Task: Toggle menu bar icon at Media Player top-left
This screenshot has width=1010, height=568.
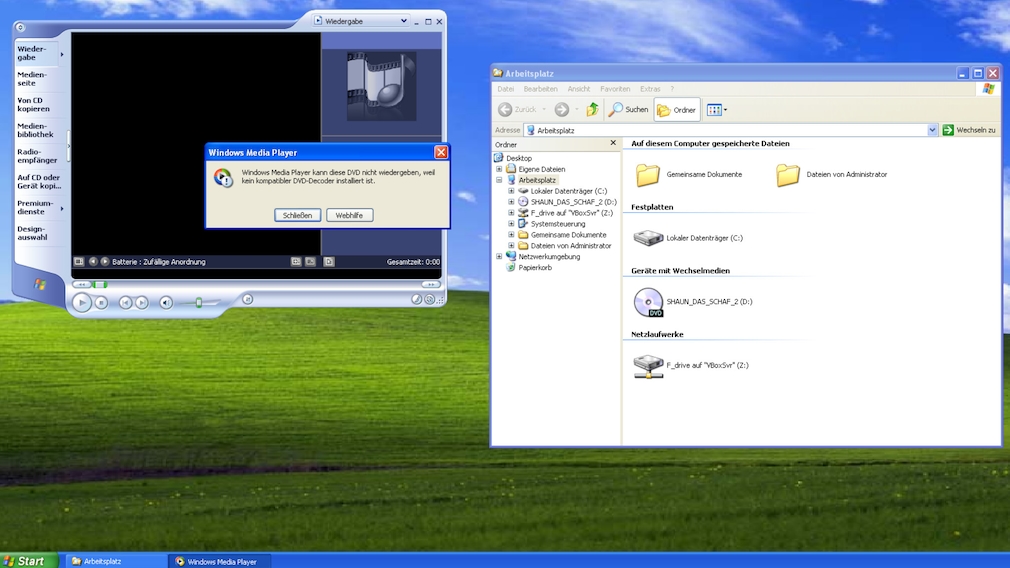Action: (20, 27)
